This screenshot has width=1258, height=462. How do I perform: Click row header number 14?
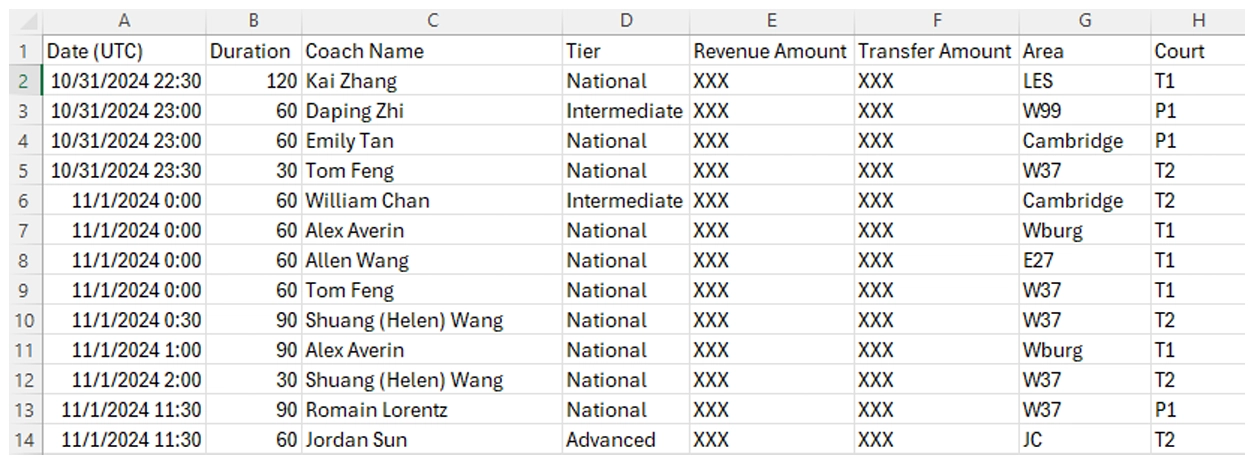[x=22, y=440]
